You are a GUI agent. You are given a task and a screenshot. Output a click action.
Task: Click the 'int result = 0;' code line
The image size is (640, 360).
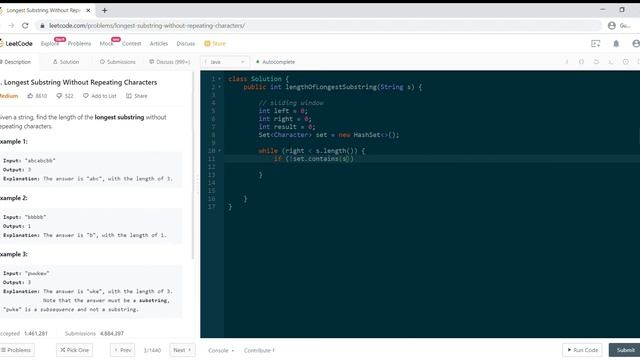287,127
